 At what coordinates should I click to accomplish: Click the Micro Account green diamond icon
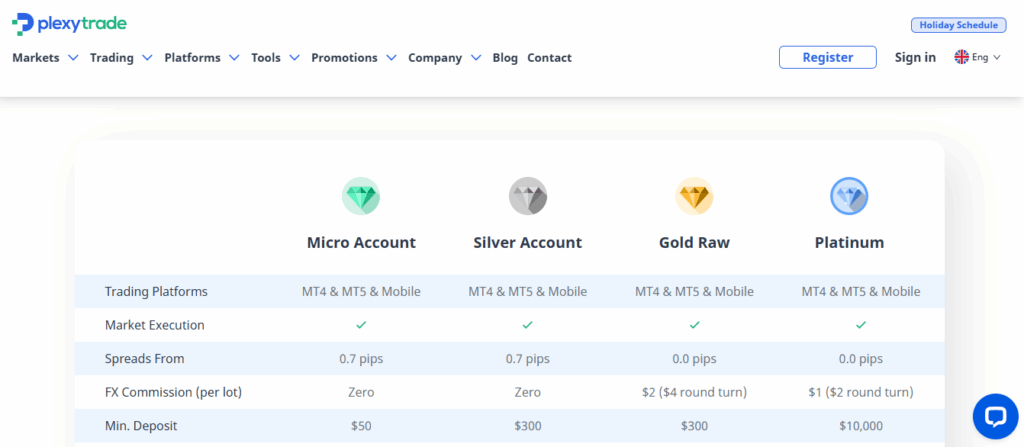coord(361,196)
